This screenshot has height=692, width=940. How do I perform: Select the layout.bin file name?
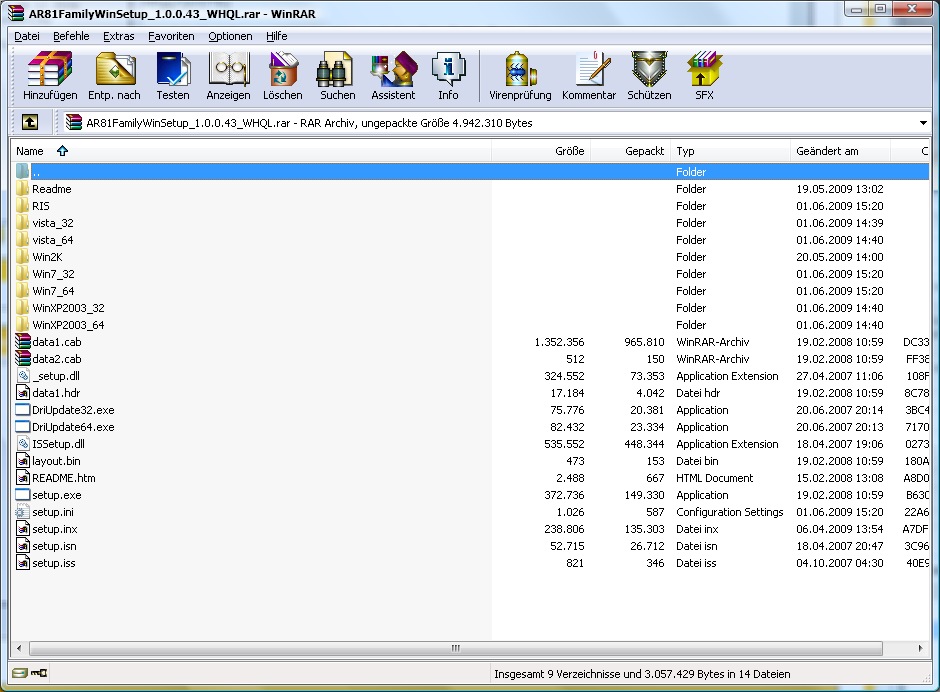[x=56, y=461]
